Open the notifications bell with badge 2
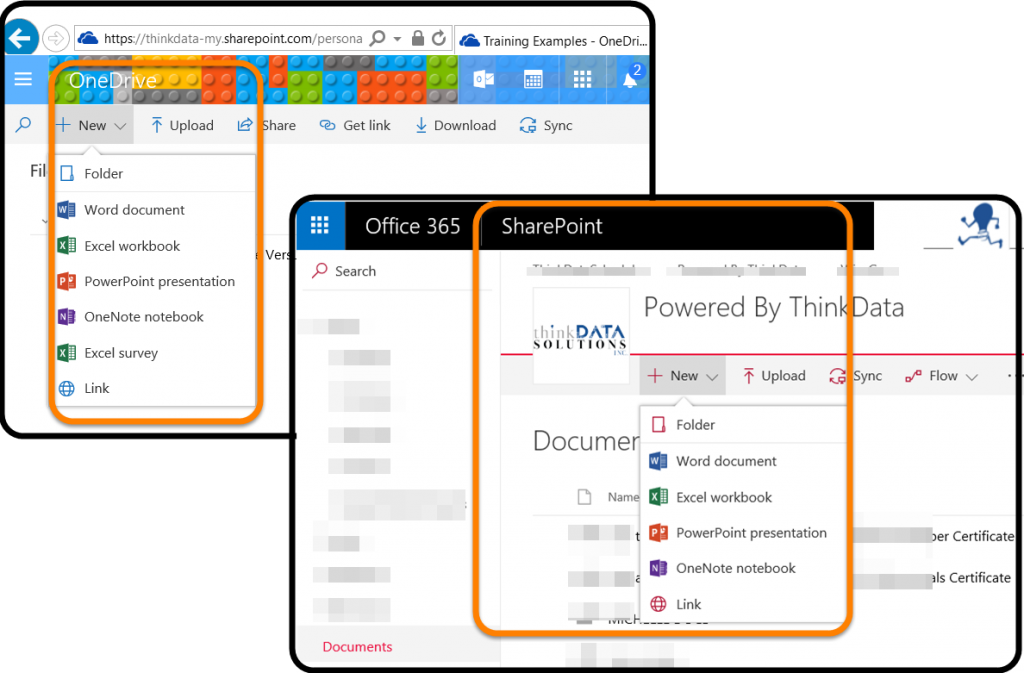This screenshot has width=1024, height=673. tap(631, 77)
